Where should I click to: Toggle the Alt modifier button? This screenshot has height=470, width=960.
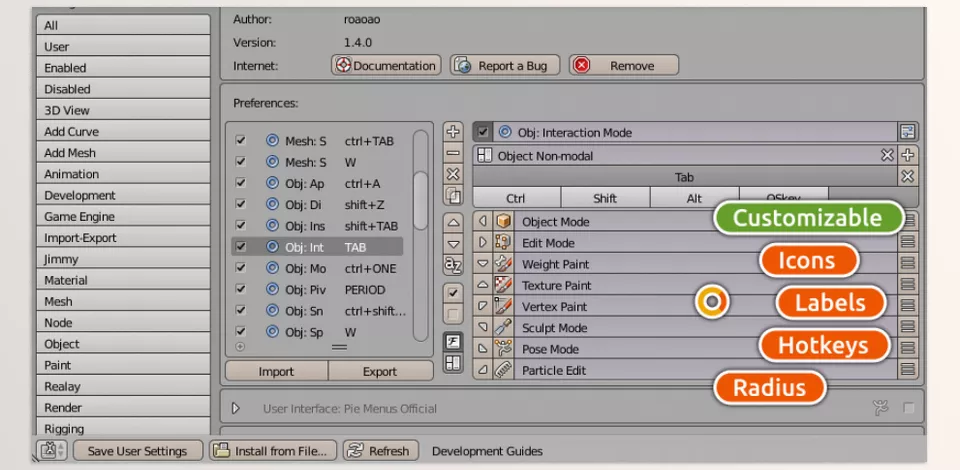694,198
